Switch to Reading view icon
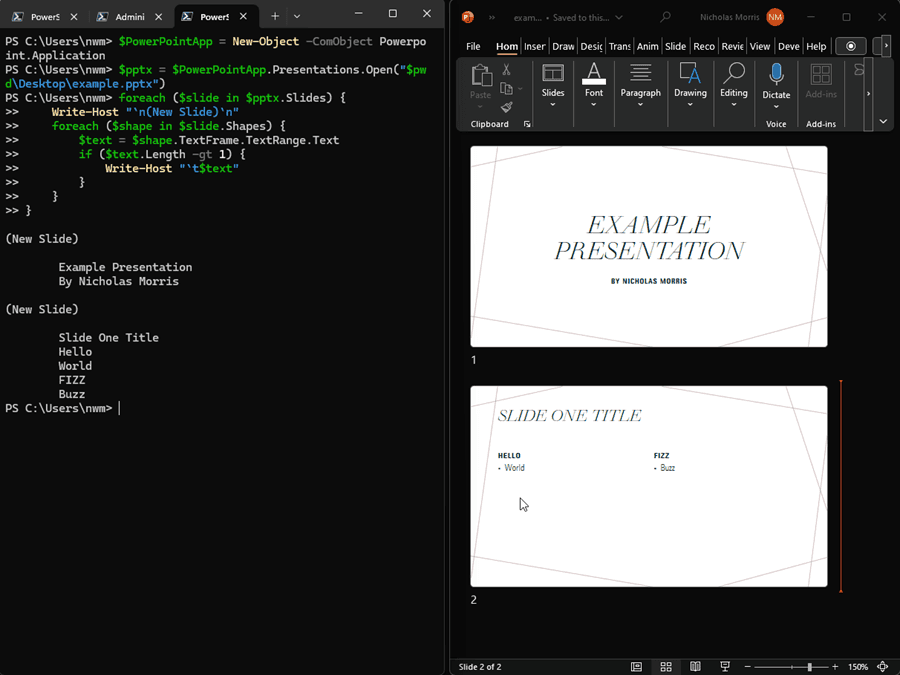 point(695,666)
